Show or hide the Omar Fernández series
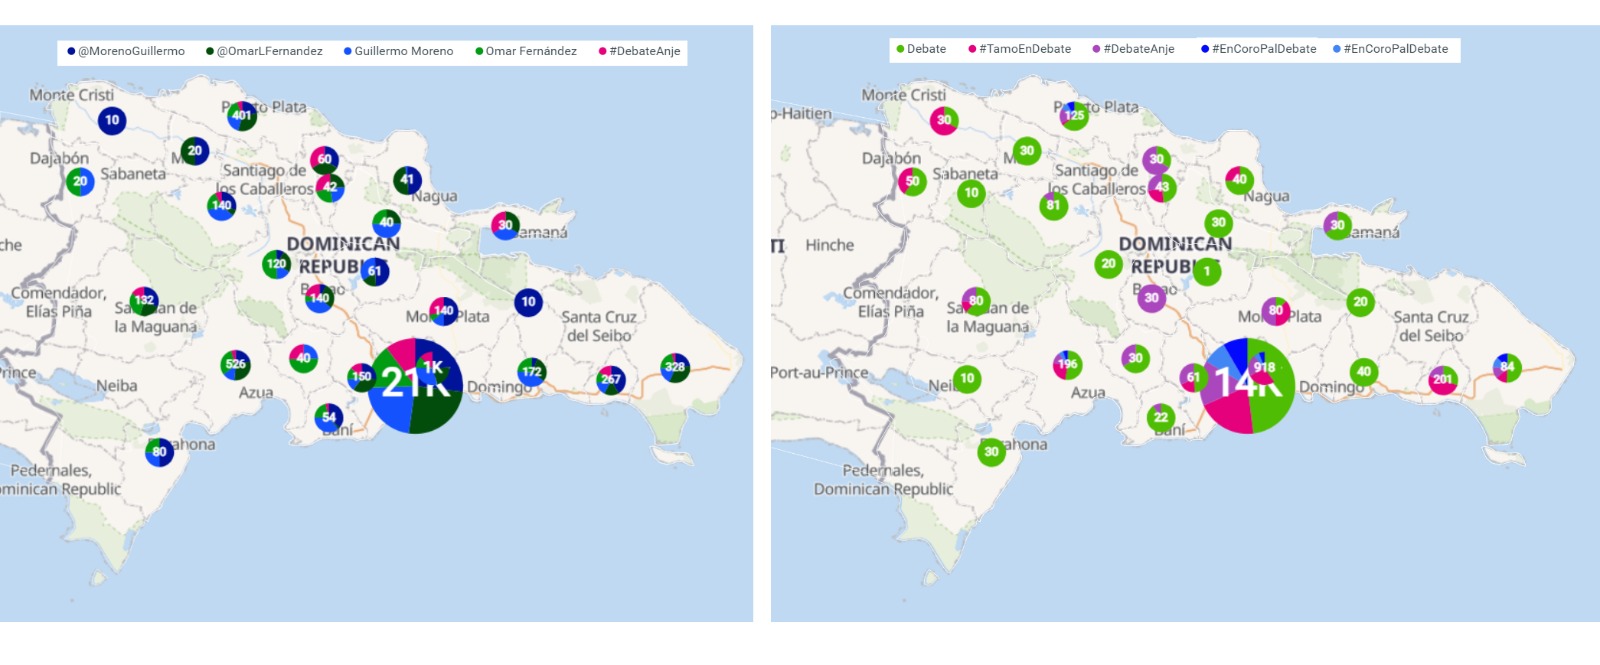This screenshot has width=1600, height=665. pyautogui.click(x=526, y=51)
